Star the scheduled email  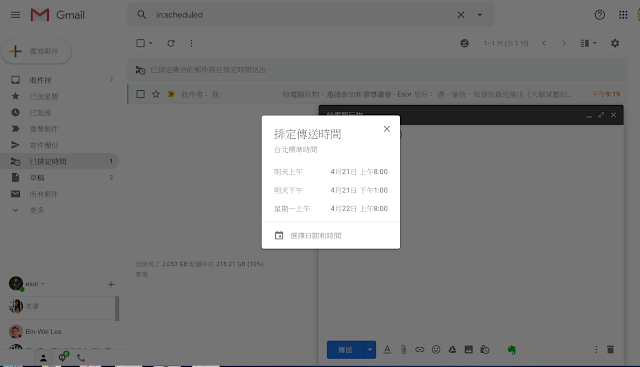coord(156,94)
